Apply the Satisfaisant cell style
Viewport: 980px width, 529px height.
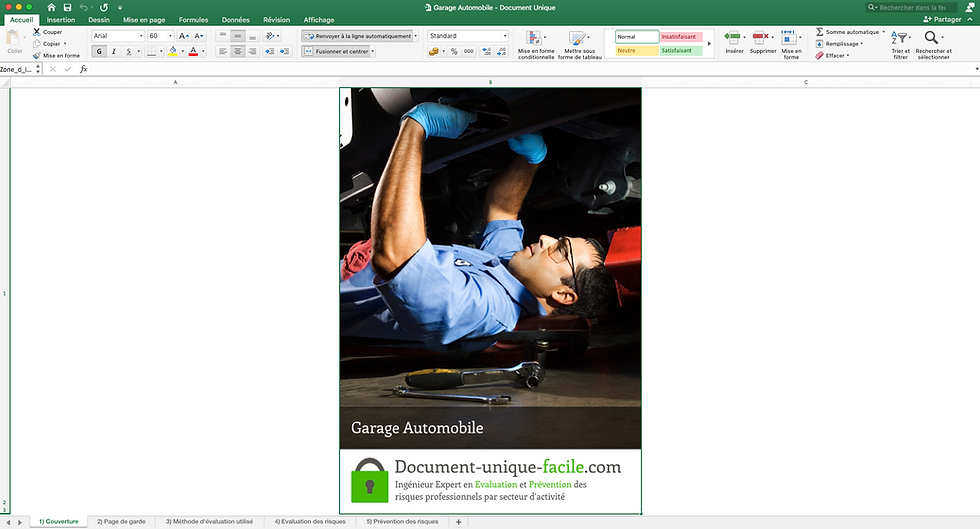coord(681,51)
